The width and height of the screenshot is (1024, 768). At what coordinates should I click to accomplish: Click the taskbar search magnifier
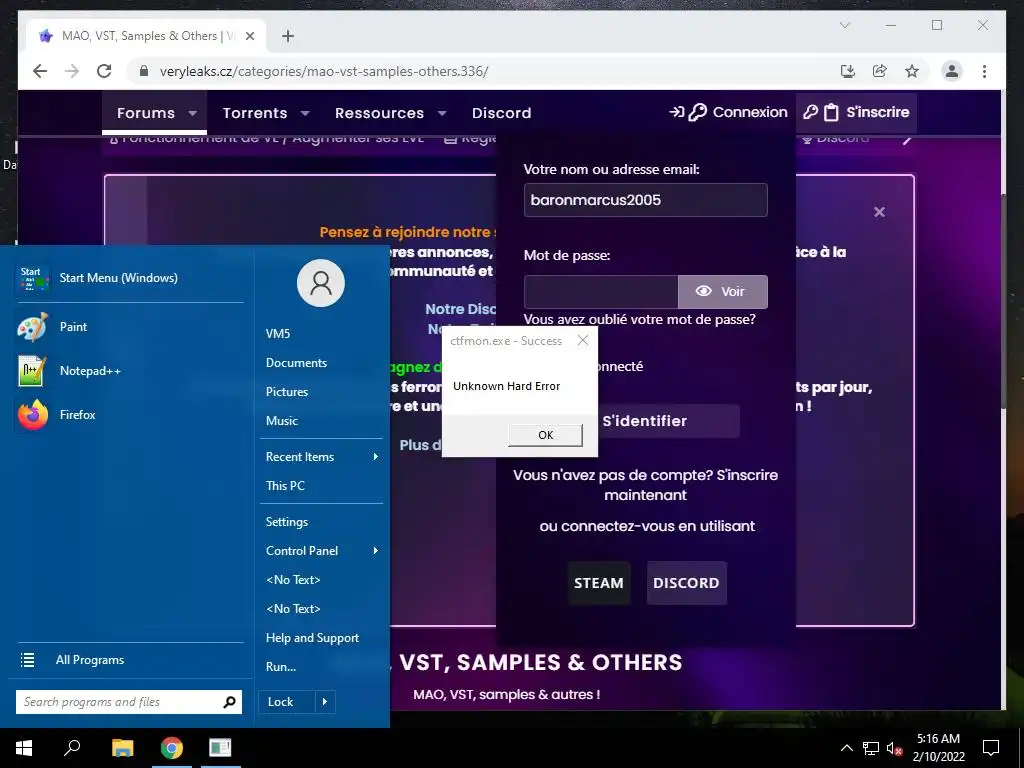[x=72, y=748]
